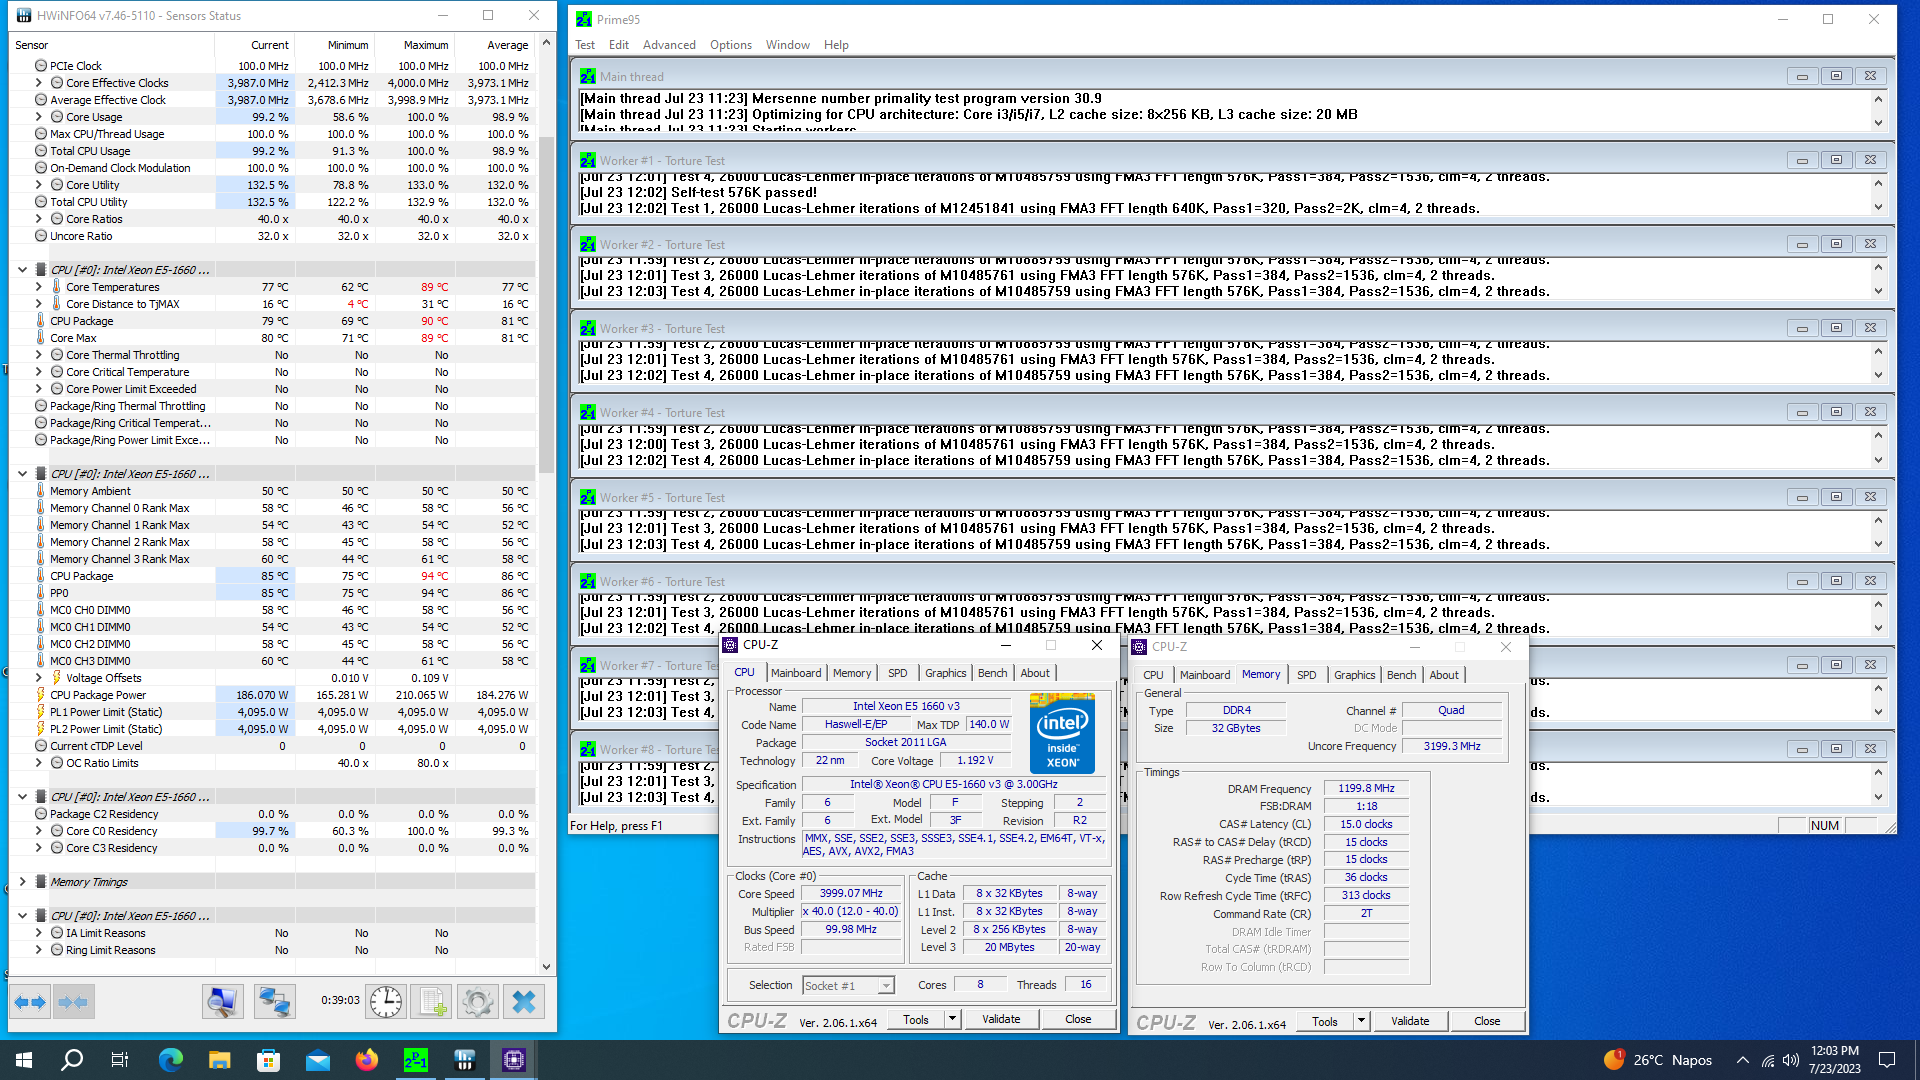The width and height of the screenshot is (1920, 1080).
Task: Click the Maximum column header in HWiNFO
Action: click(x=426, y=45)
